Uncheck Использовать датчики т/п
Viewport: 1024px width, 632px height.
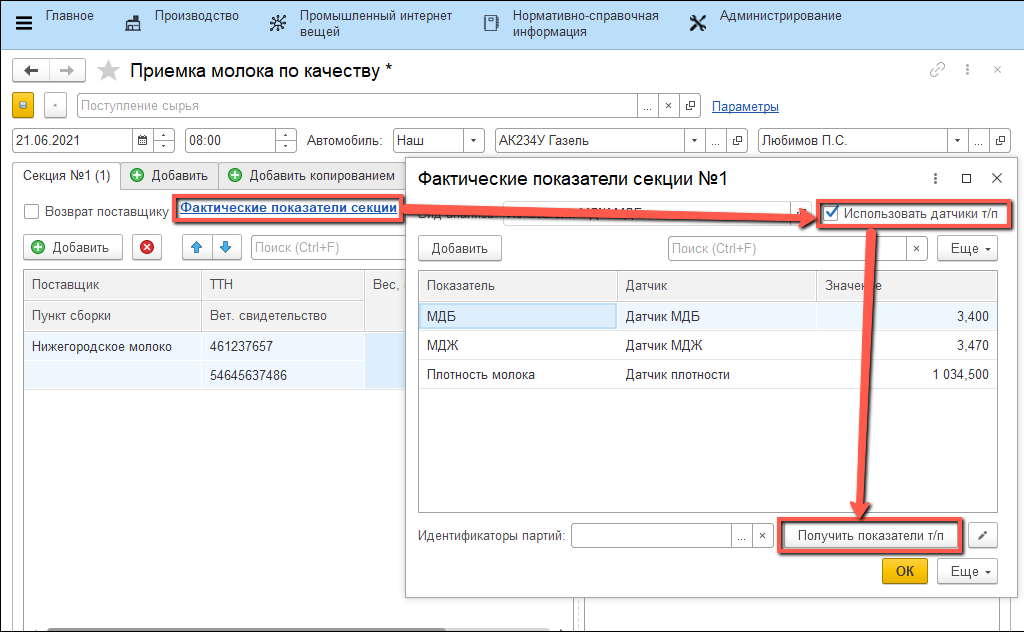click(830, 213)
